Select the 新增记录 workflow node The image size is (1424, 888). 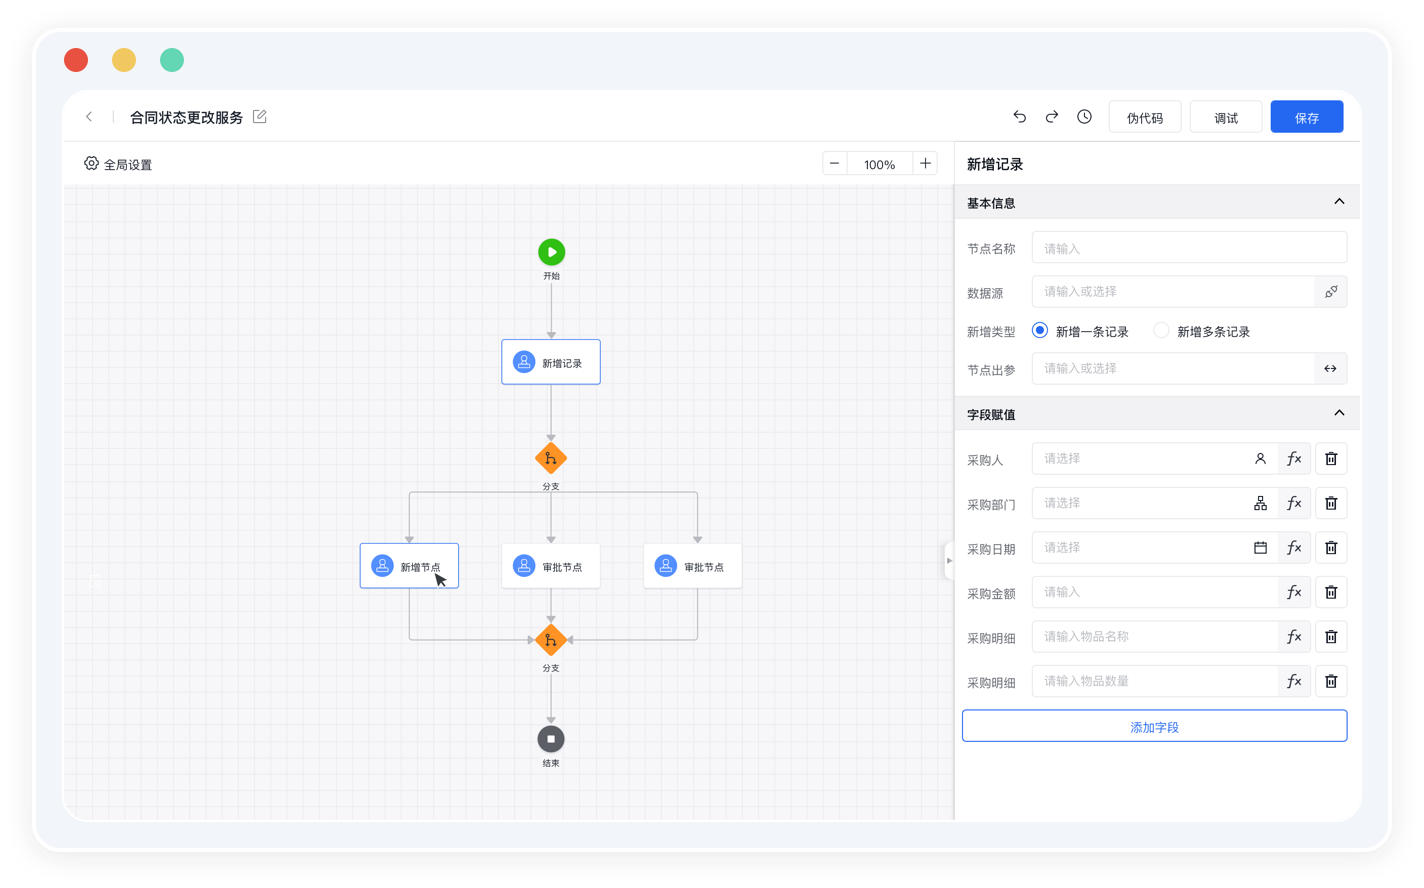click(x=551, y=362)
